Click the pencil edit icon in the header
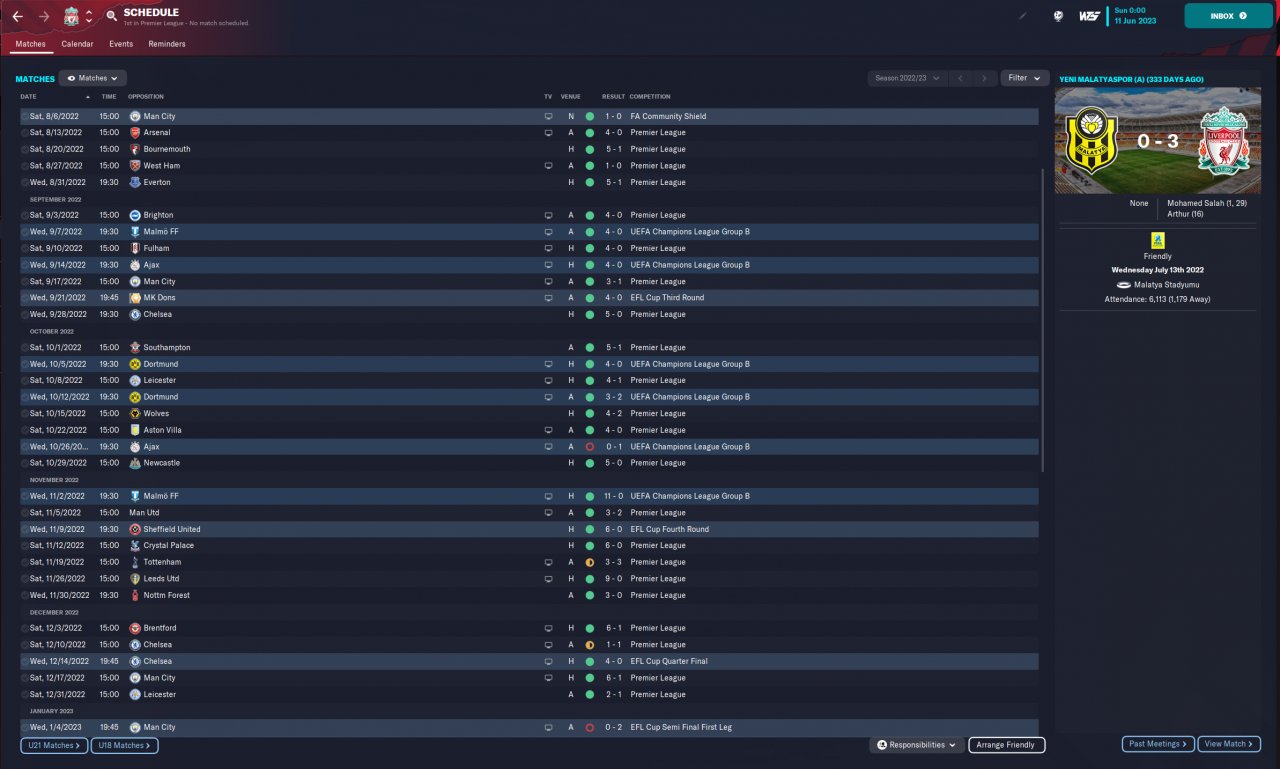The width and height of the screenshot is (1280, 769). coord(1022,16)
